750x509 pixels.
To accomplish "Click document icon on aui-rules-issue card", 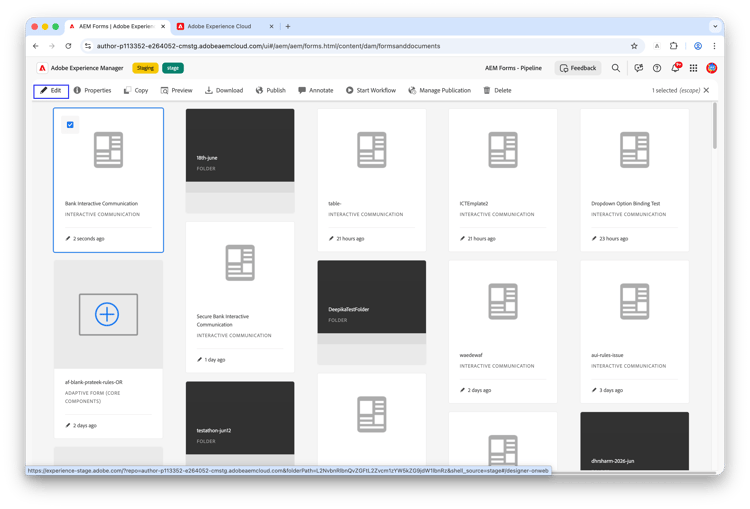I will [x=635, y=301].
